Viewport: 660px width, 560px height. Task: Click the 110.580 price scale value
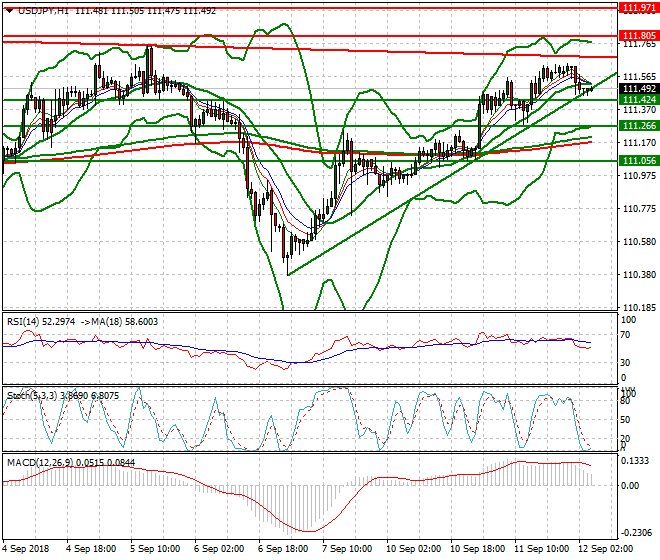[639, 242]
